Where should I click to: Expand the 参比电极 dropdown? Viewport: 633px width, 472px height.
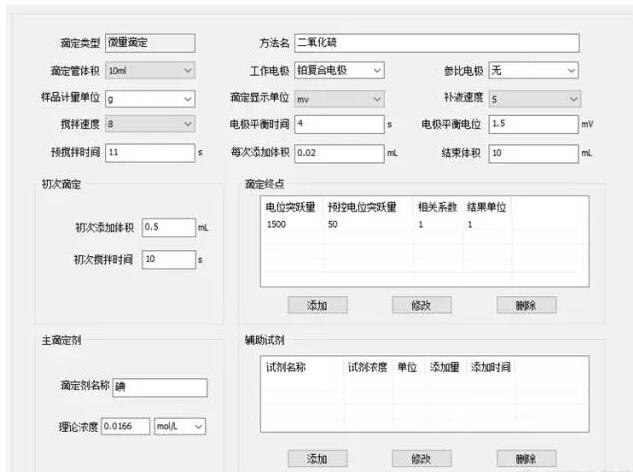[x=533, y=71]
